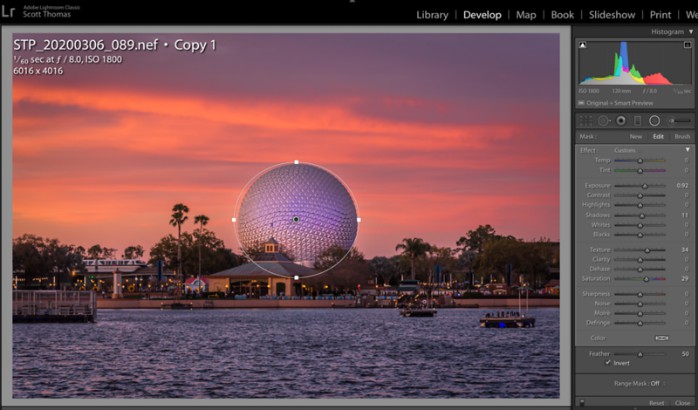The width and height of the screenshot is (698, 410).
Task: Click the radial filter's bottom resize handle
Action: pos(296,277)
